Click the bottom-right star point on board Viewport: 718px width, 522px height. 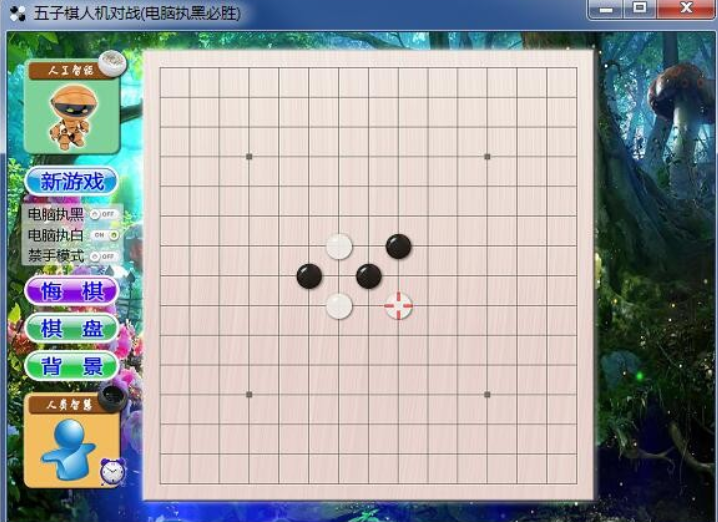click(x=487, y=394)
